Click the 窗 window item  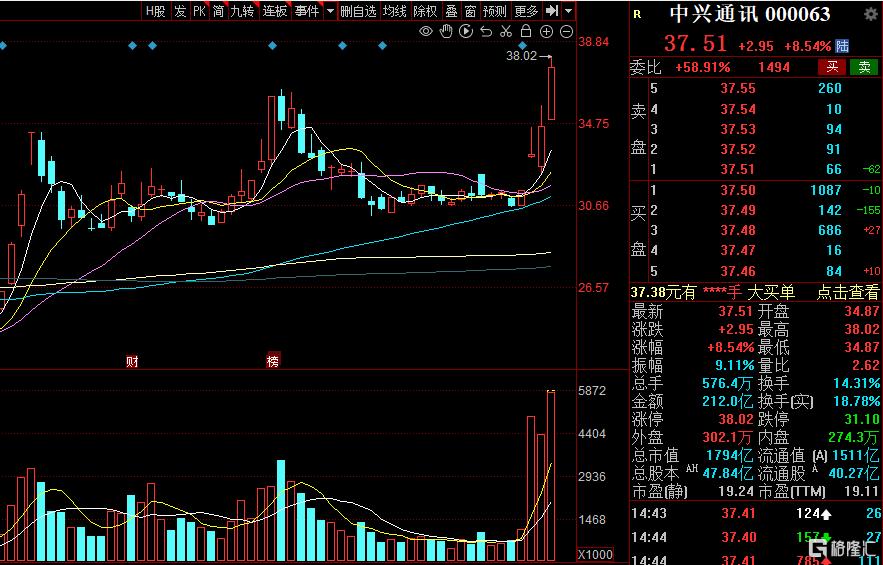click(x=470, y=11)
